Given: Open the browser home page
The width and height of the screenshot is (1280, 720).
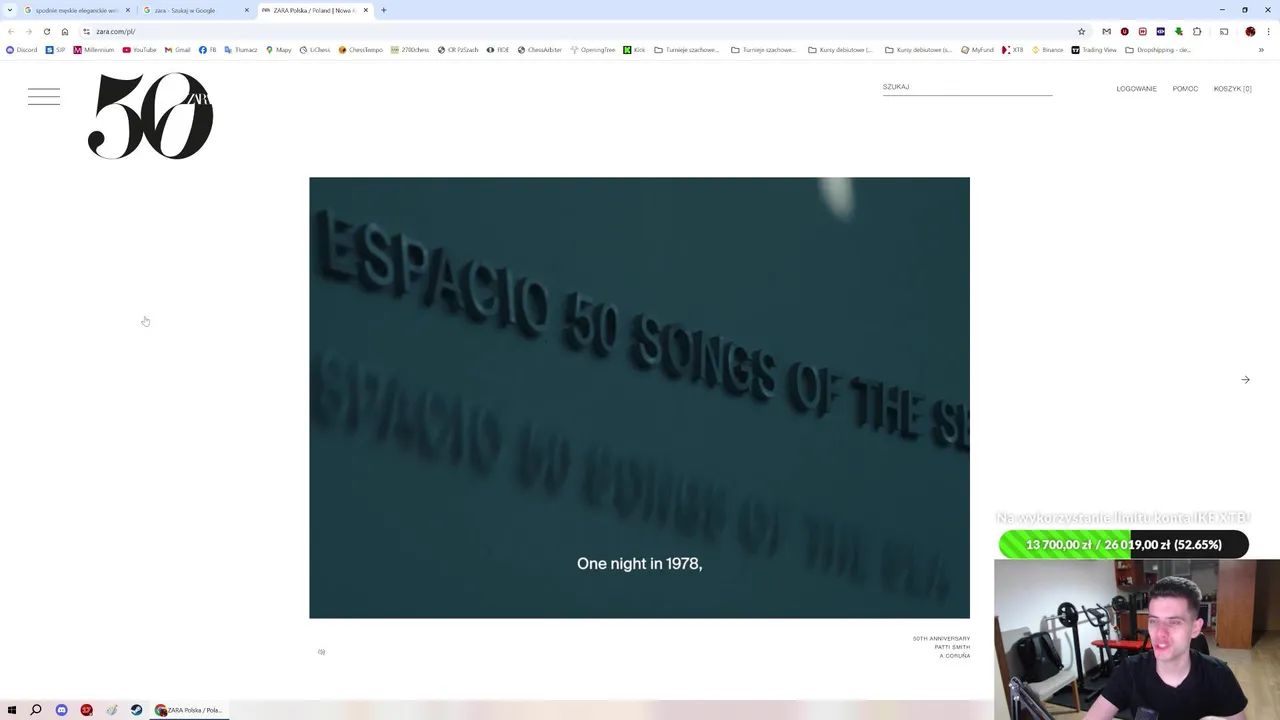Looking at the screenshot, I should click(x=65, y=31).
